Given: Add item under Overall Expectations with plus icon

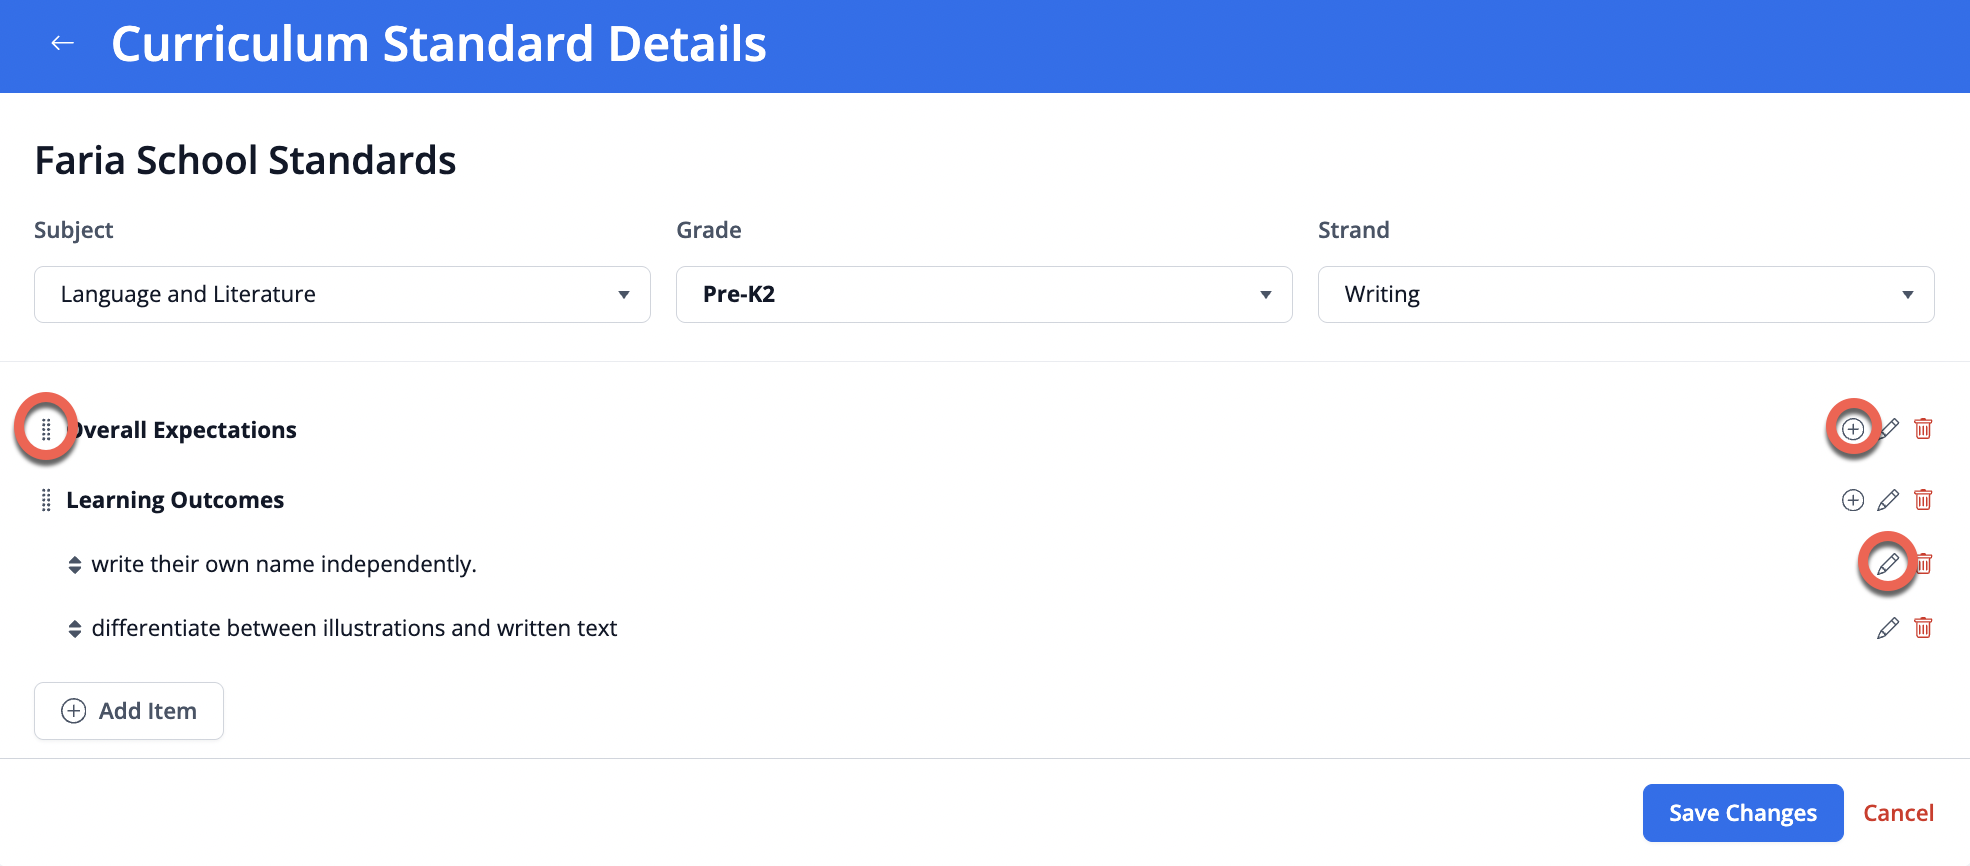Looking at the screenshot, I should click(1852, 429).
